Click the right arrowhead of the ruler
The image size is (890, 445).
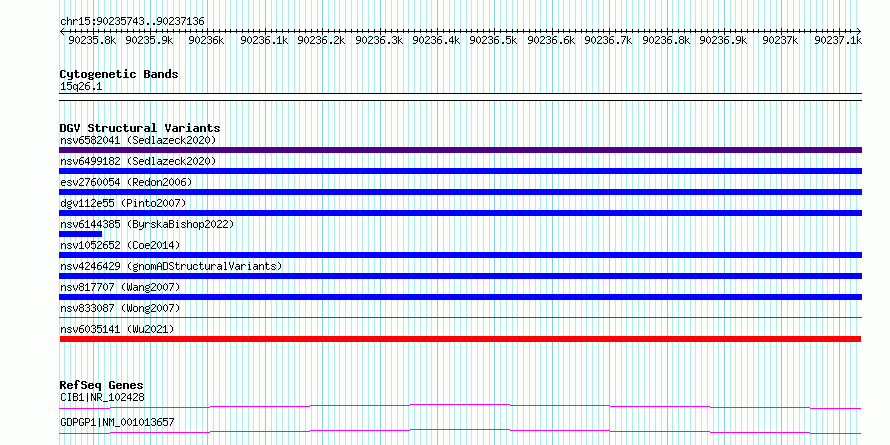tap(859, 31)
